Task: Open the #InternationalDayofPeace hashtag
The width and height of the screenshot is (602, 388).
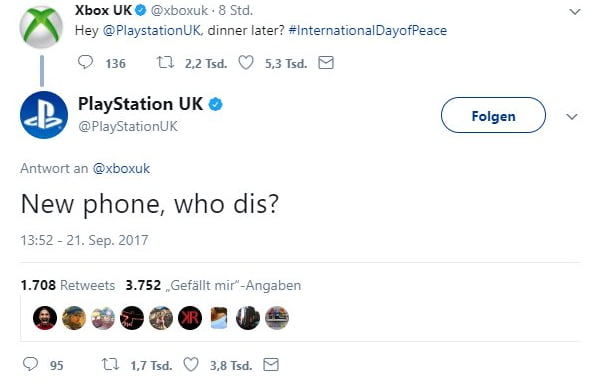Action: click(x=367, y=30)
